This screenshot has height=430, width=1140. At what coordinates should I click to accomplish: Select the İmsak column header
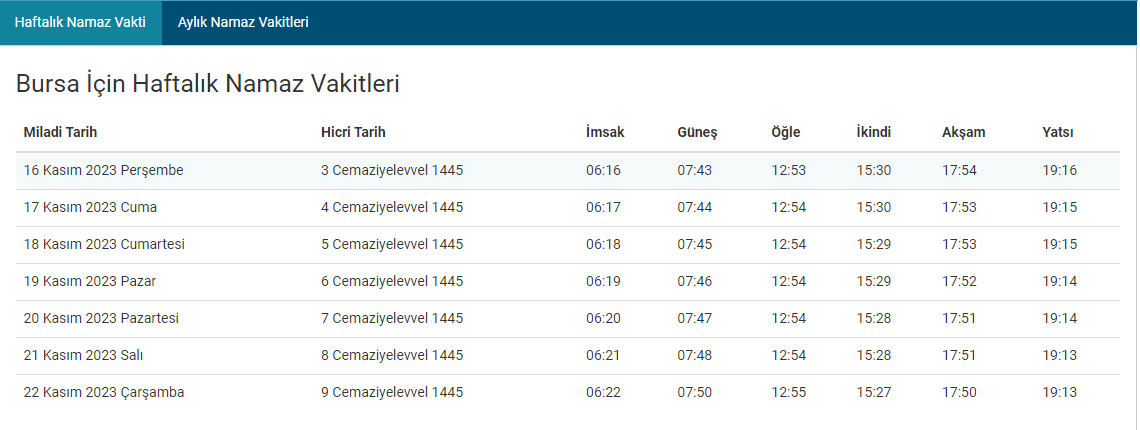pos(605,132)
